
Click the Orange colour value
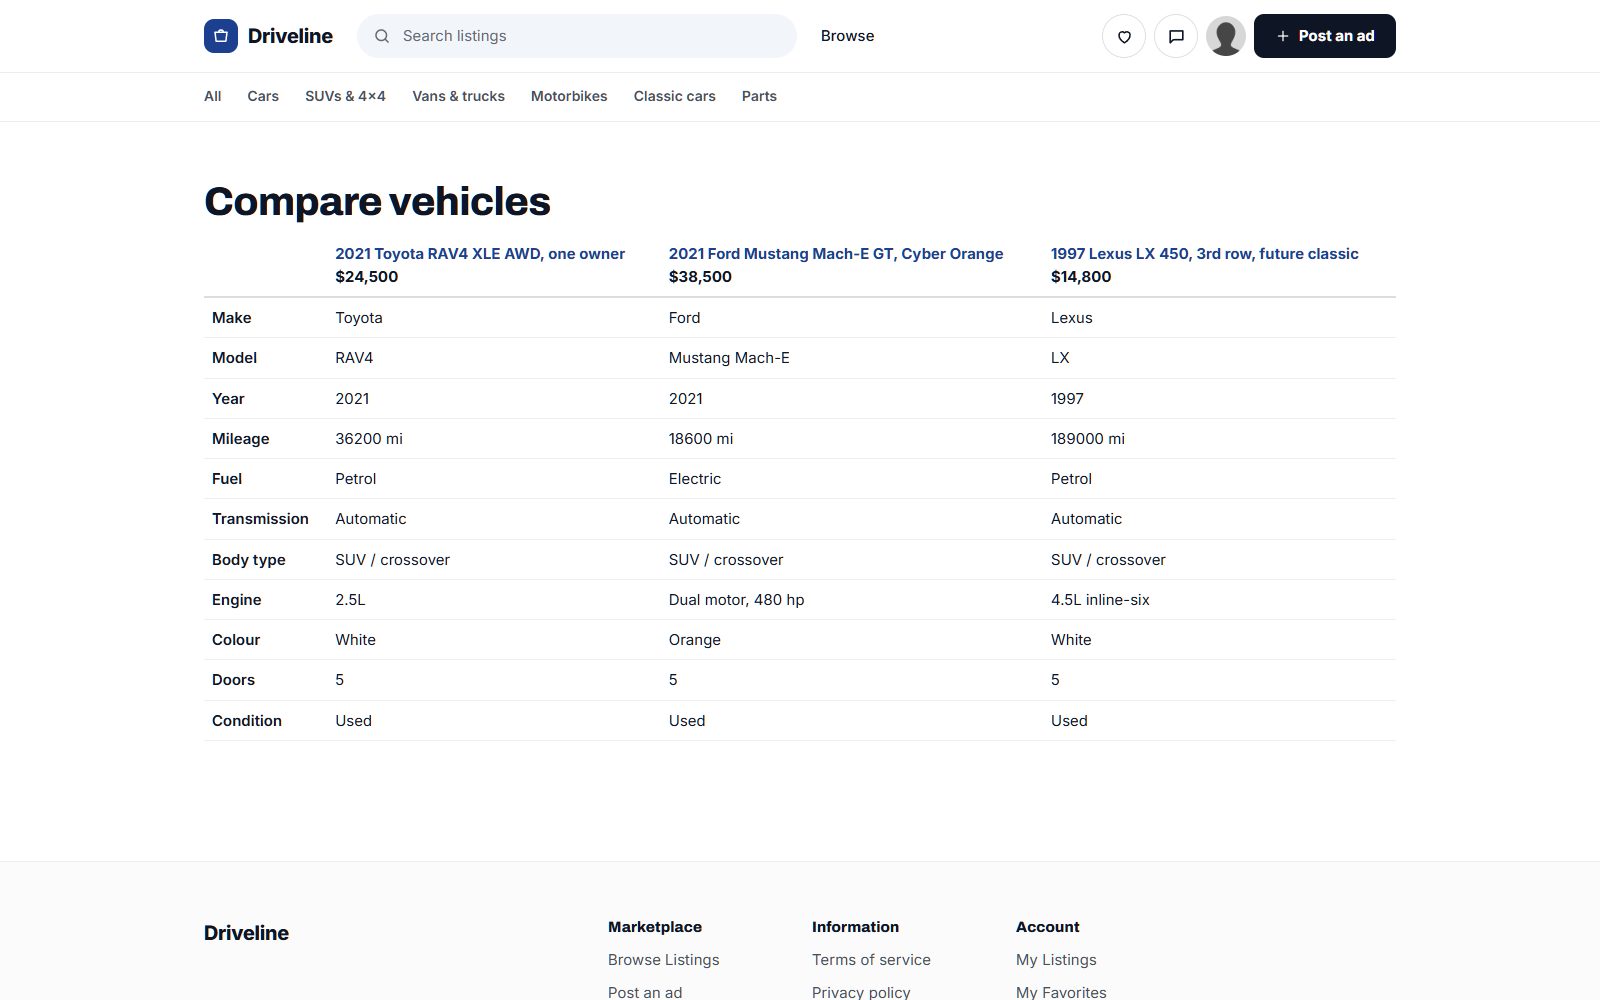pyautogui.click(x=695, y=640)
